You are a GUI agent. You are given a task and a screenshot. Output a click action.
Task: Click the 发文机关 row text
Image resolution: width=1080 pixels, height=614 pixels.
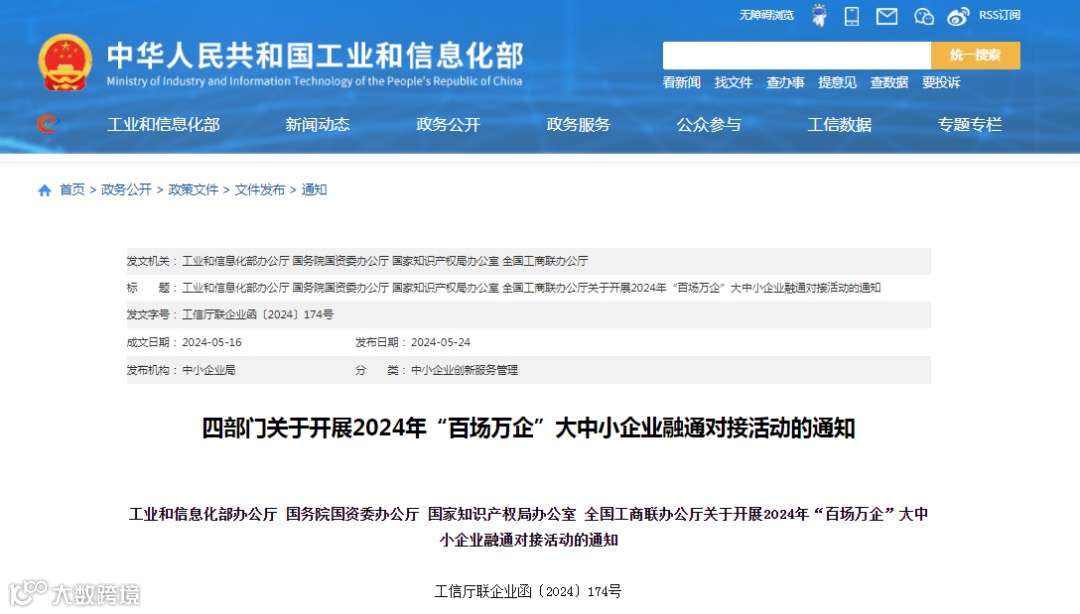(385, 261)
